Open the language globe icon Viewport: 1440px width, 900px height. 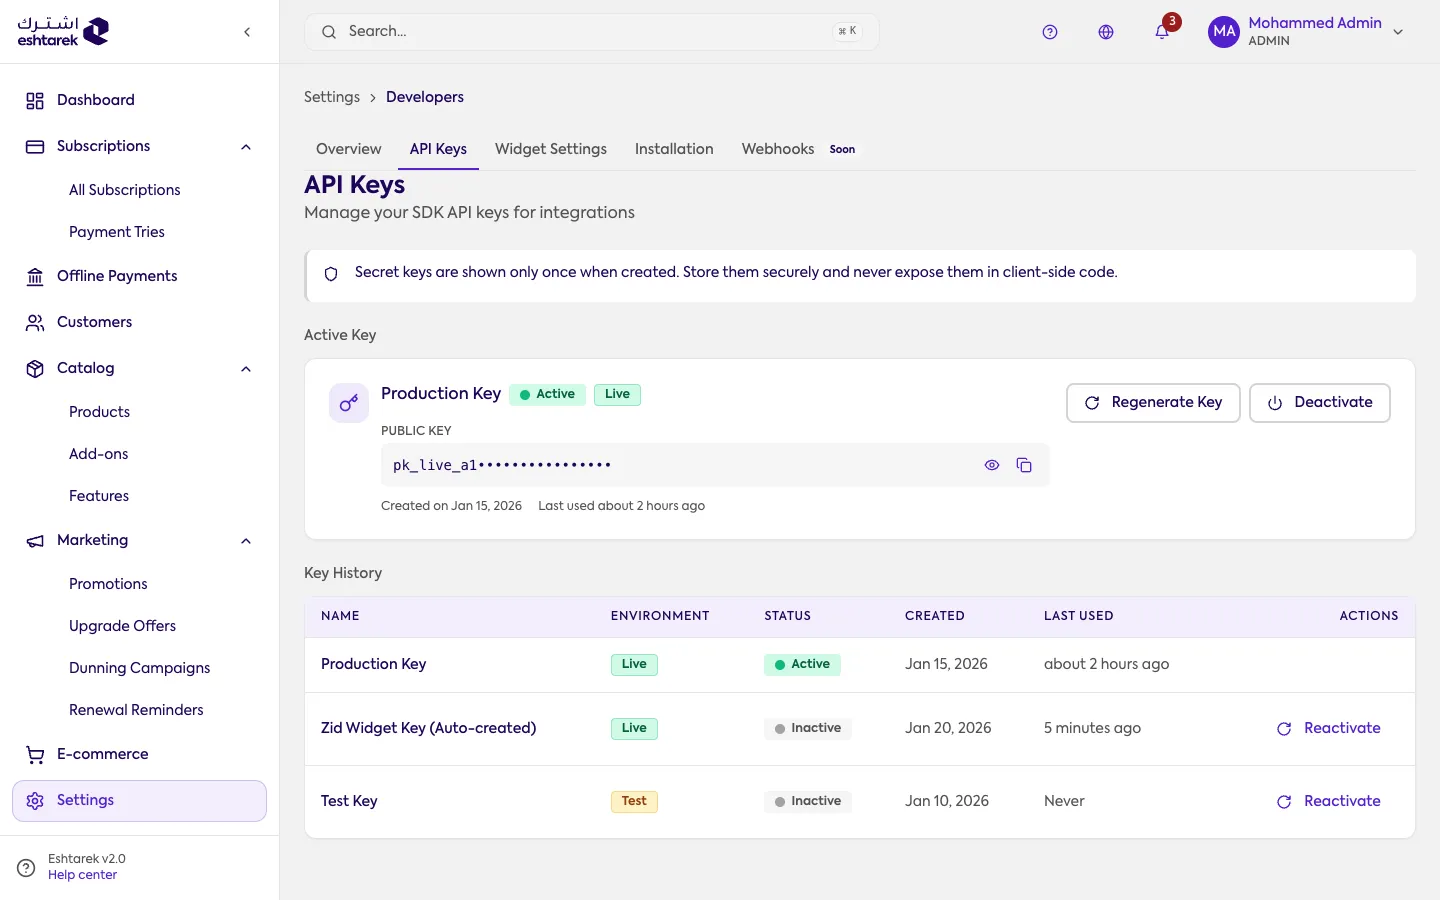click(x=1106, y=32)
